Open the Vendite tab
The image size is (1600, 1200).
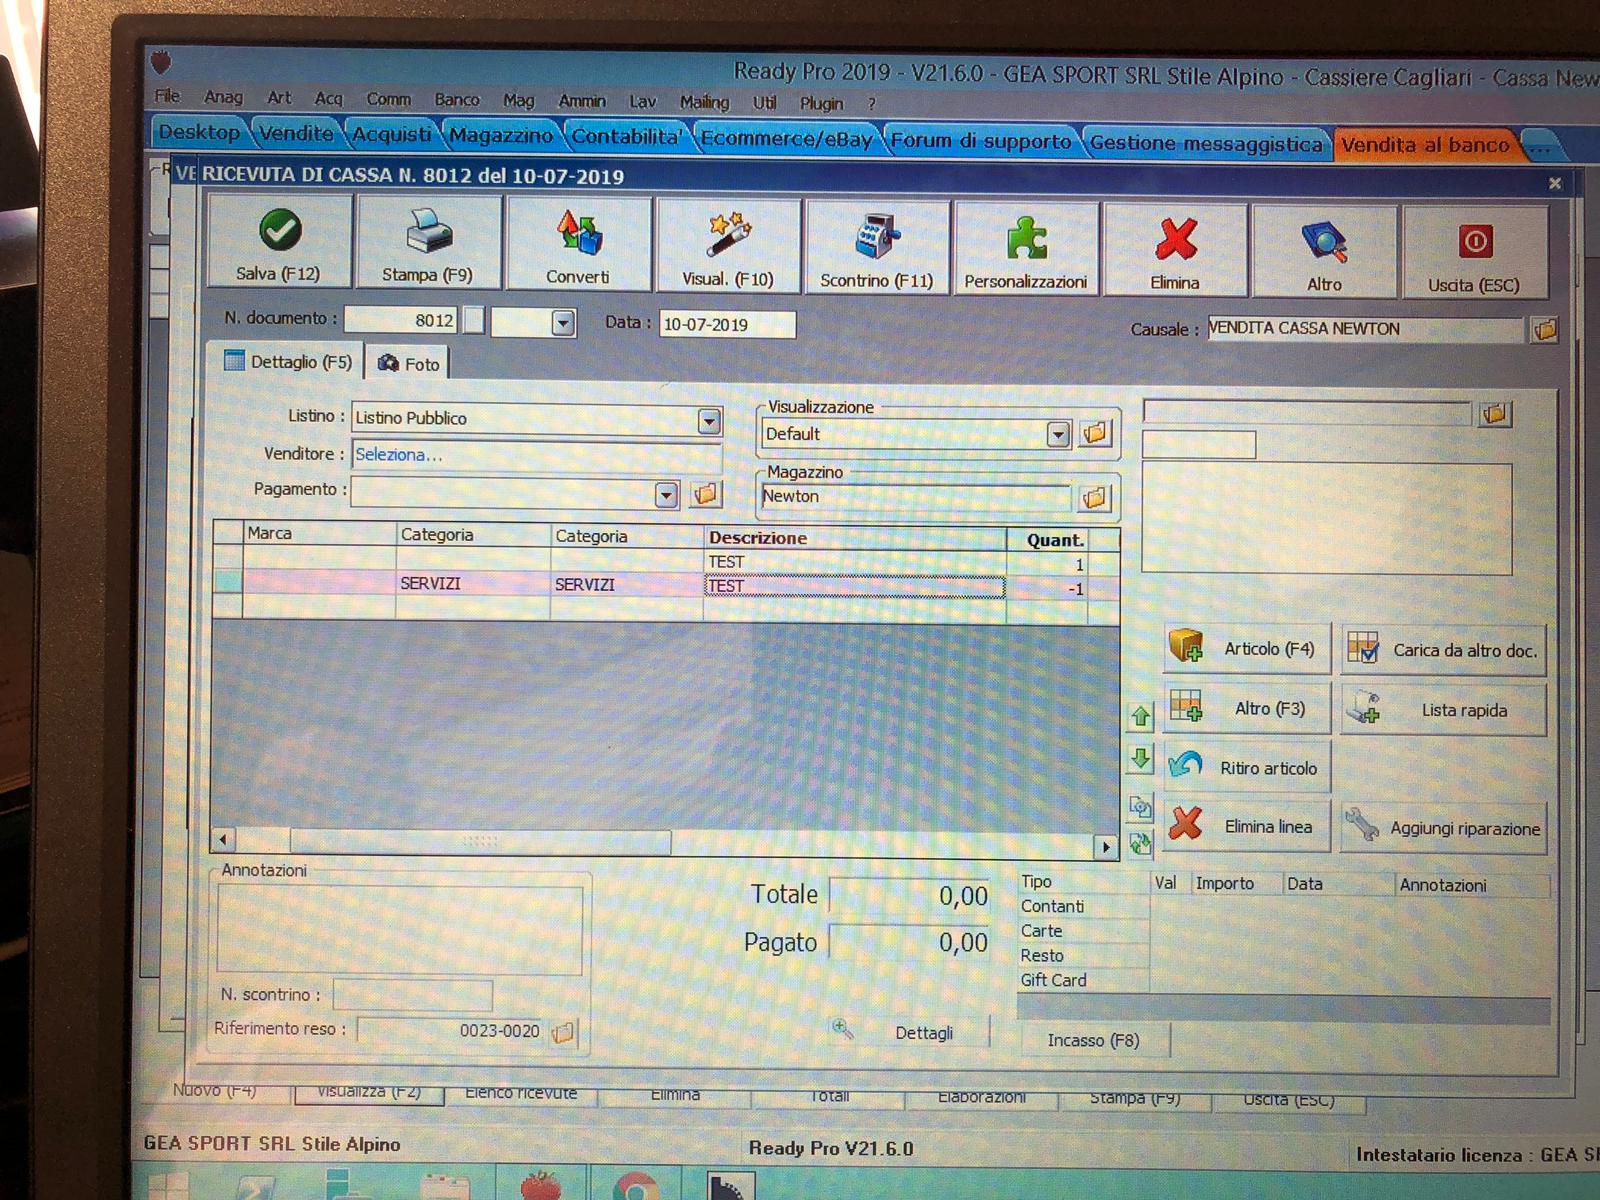[296, 133]
